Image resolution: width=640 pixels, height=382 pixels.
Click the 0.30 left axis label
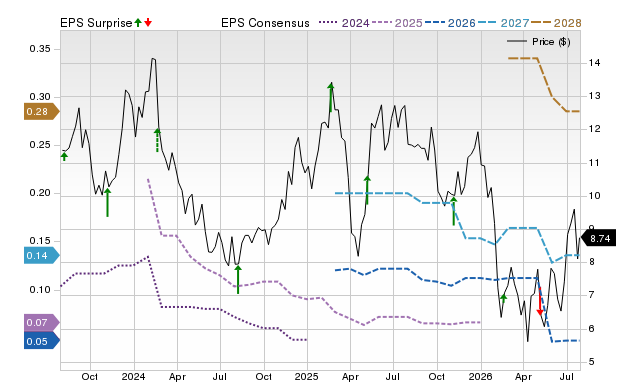[x=40, y=97]
